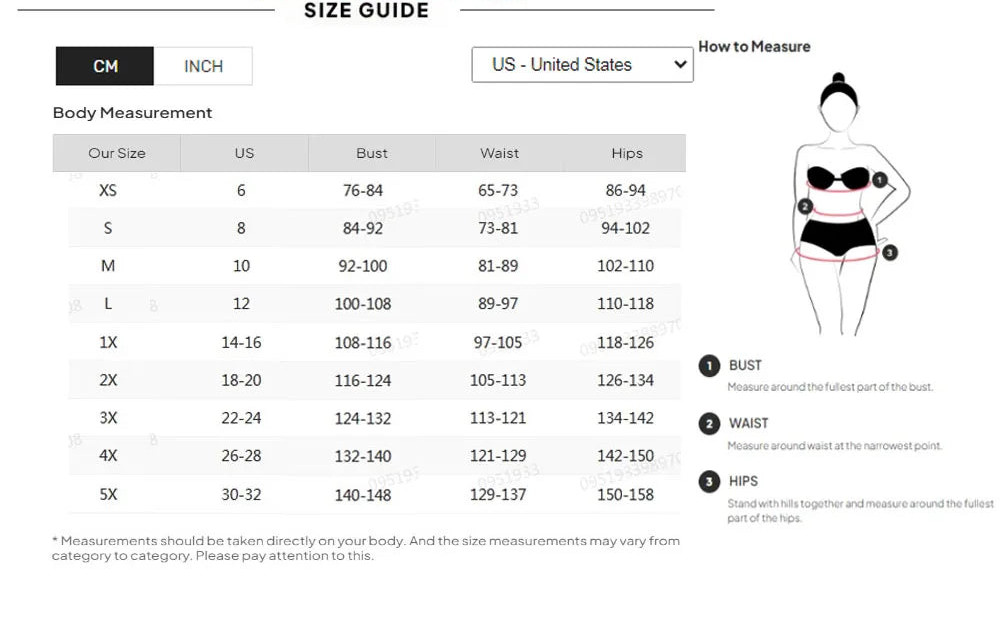Click the Bust column header
The image size is (1000, 617).
point(372,153)
